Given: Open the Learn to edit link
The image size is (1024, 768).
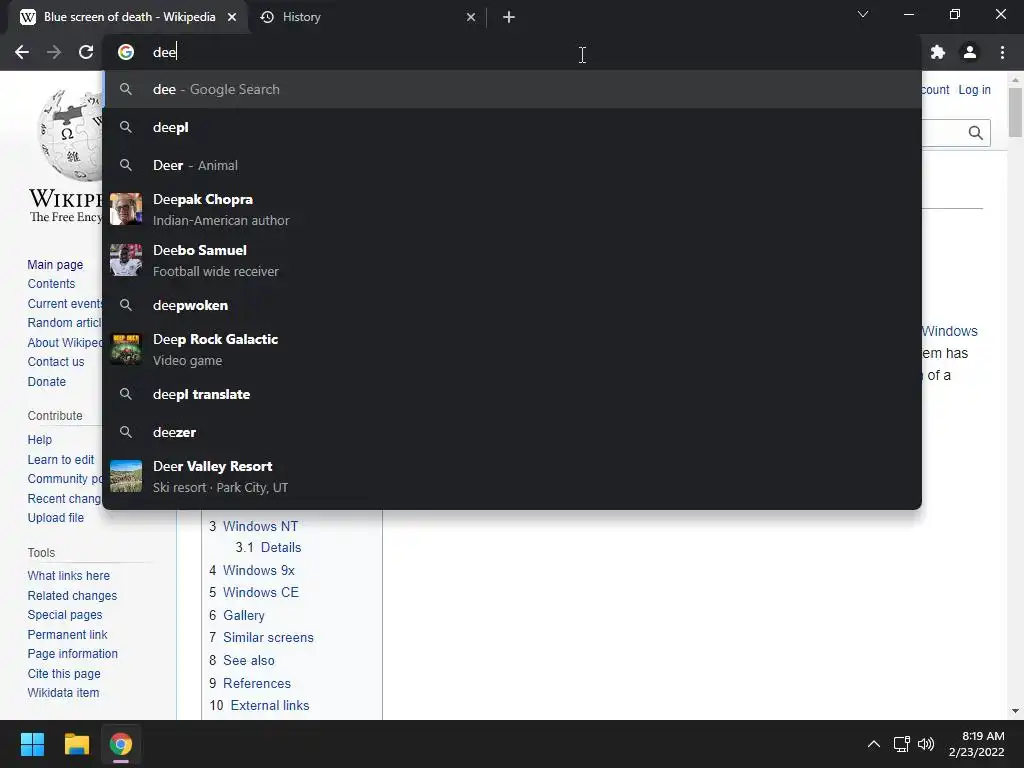Looking at the screenshot, I should [x=61, y=459].
